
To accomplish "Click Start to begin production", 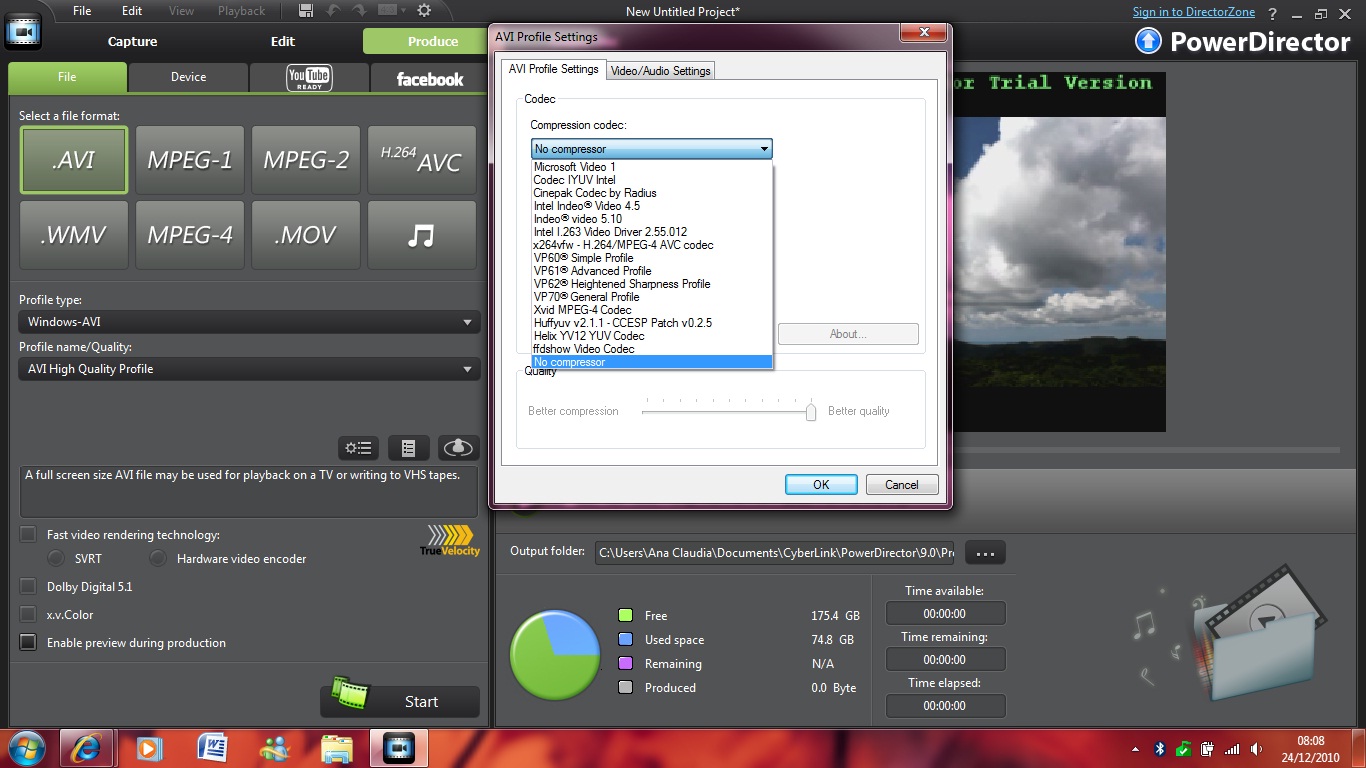I will [x=400, y=701].
